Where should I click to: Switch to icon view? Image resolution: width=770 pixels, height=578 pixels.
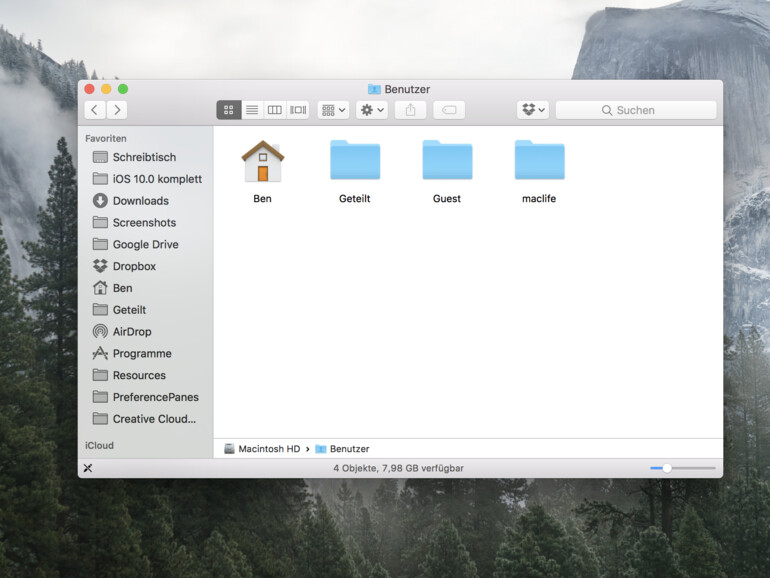click(x=228, y=110)
